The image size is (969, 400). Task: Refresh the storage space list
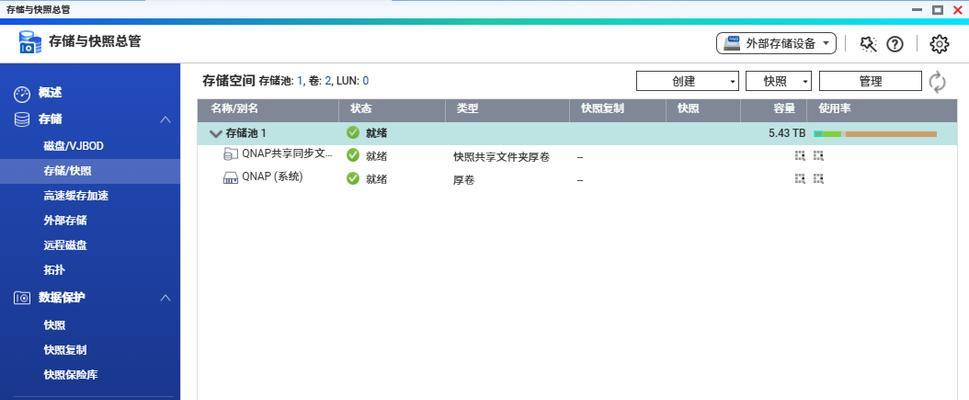(937, 82)
